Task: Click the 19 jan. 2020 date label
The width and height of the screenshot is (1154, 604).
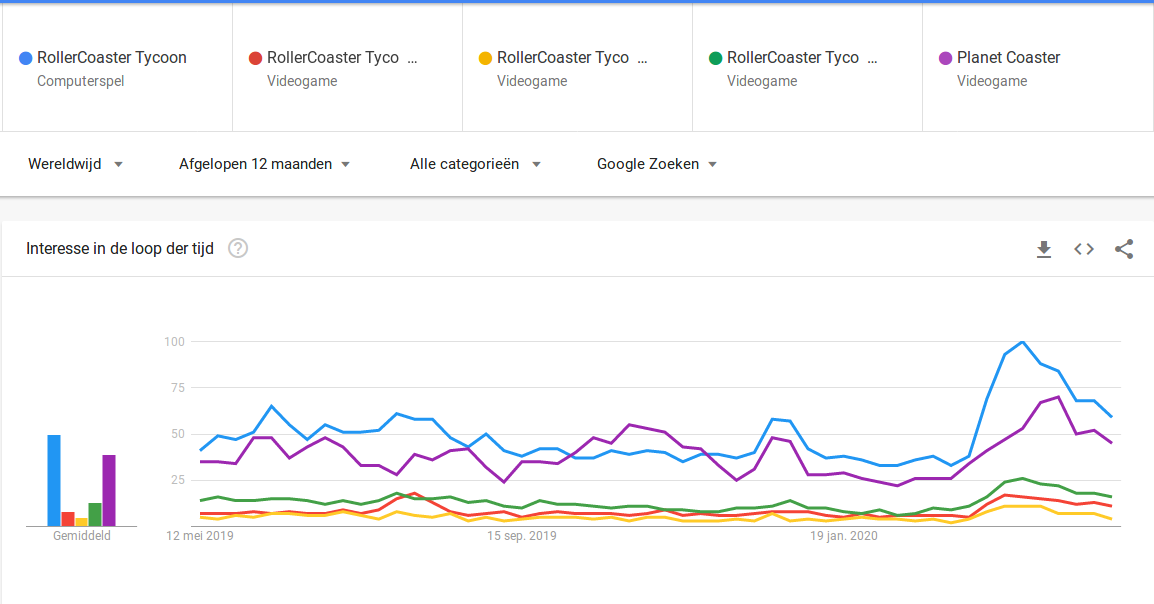Action: coord(844,536)
